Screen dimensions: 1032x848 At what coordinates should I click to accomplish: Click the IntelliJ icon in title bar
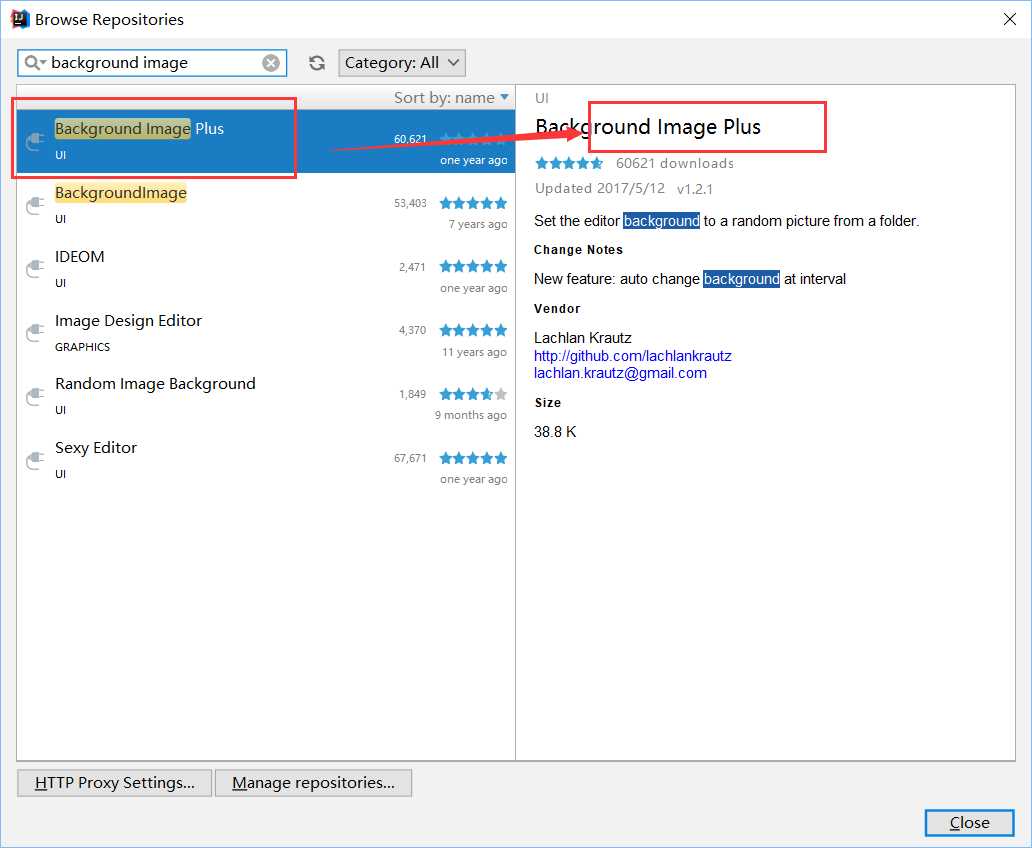click(20, 19)
